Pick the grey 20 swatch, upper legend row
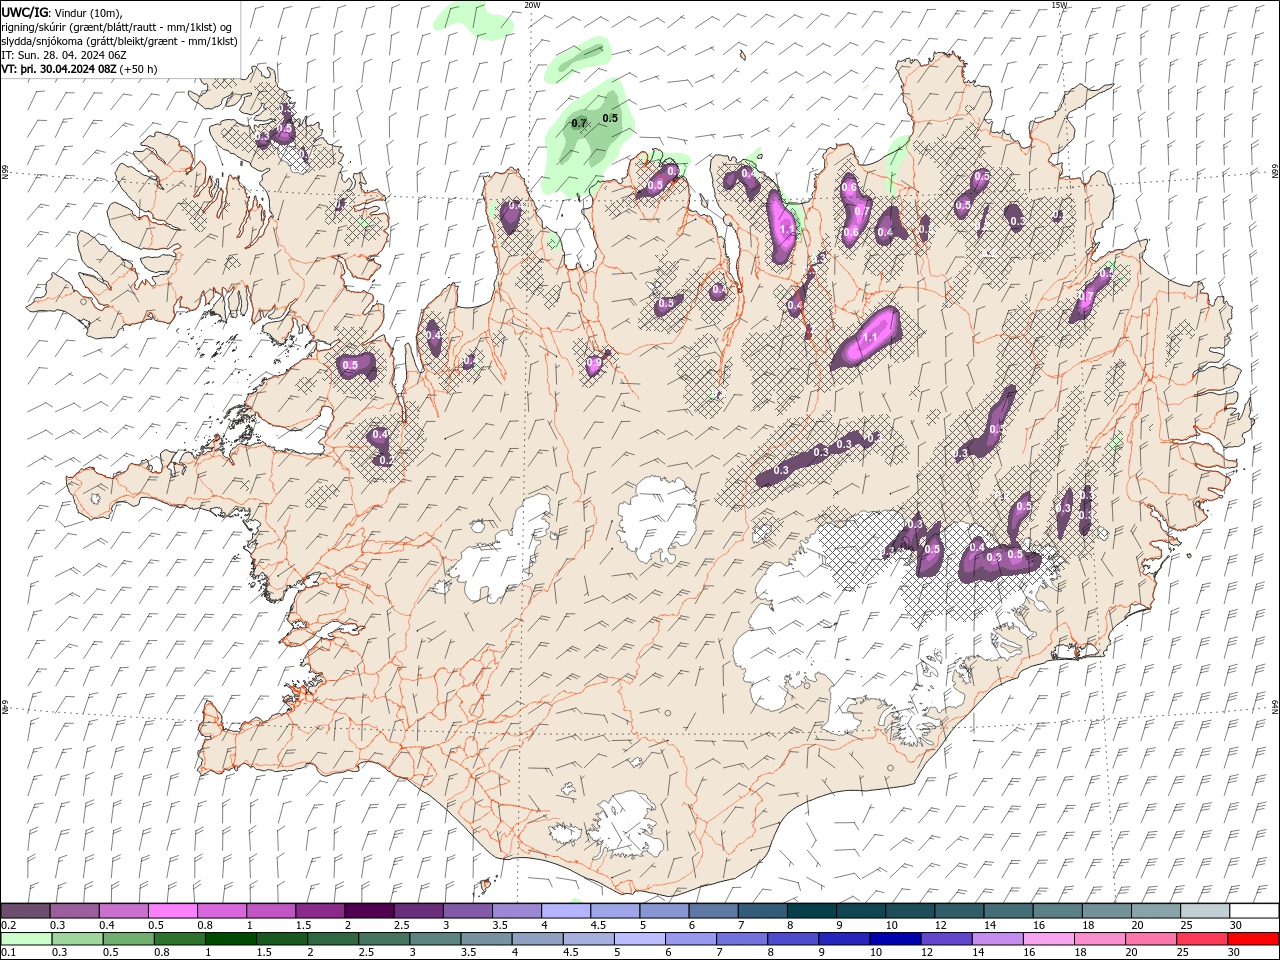This screenshot has width=1280, height=960. pyautogui.click(x=1155, y=911)
